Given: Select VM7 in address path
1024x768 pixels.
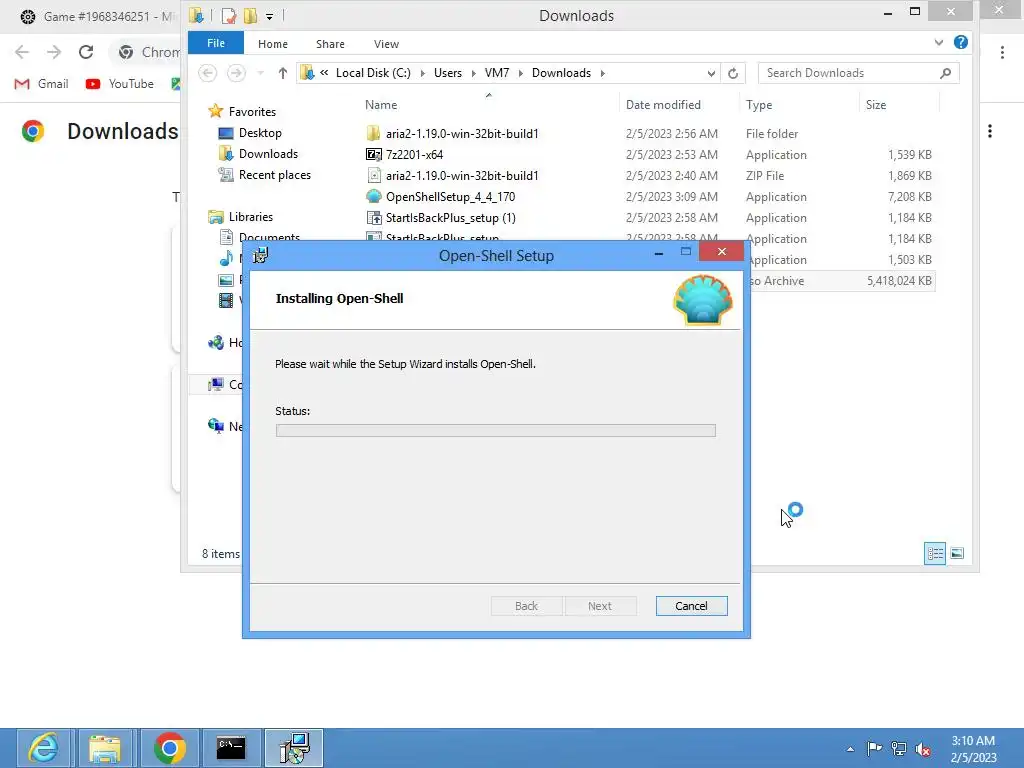Looking at the screenshot, I should click(497, 73).
